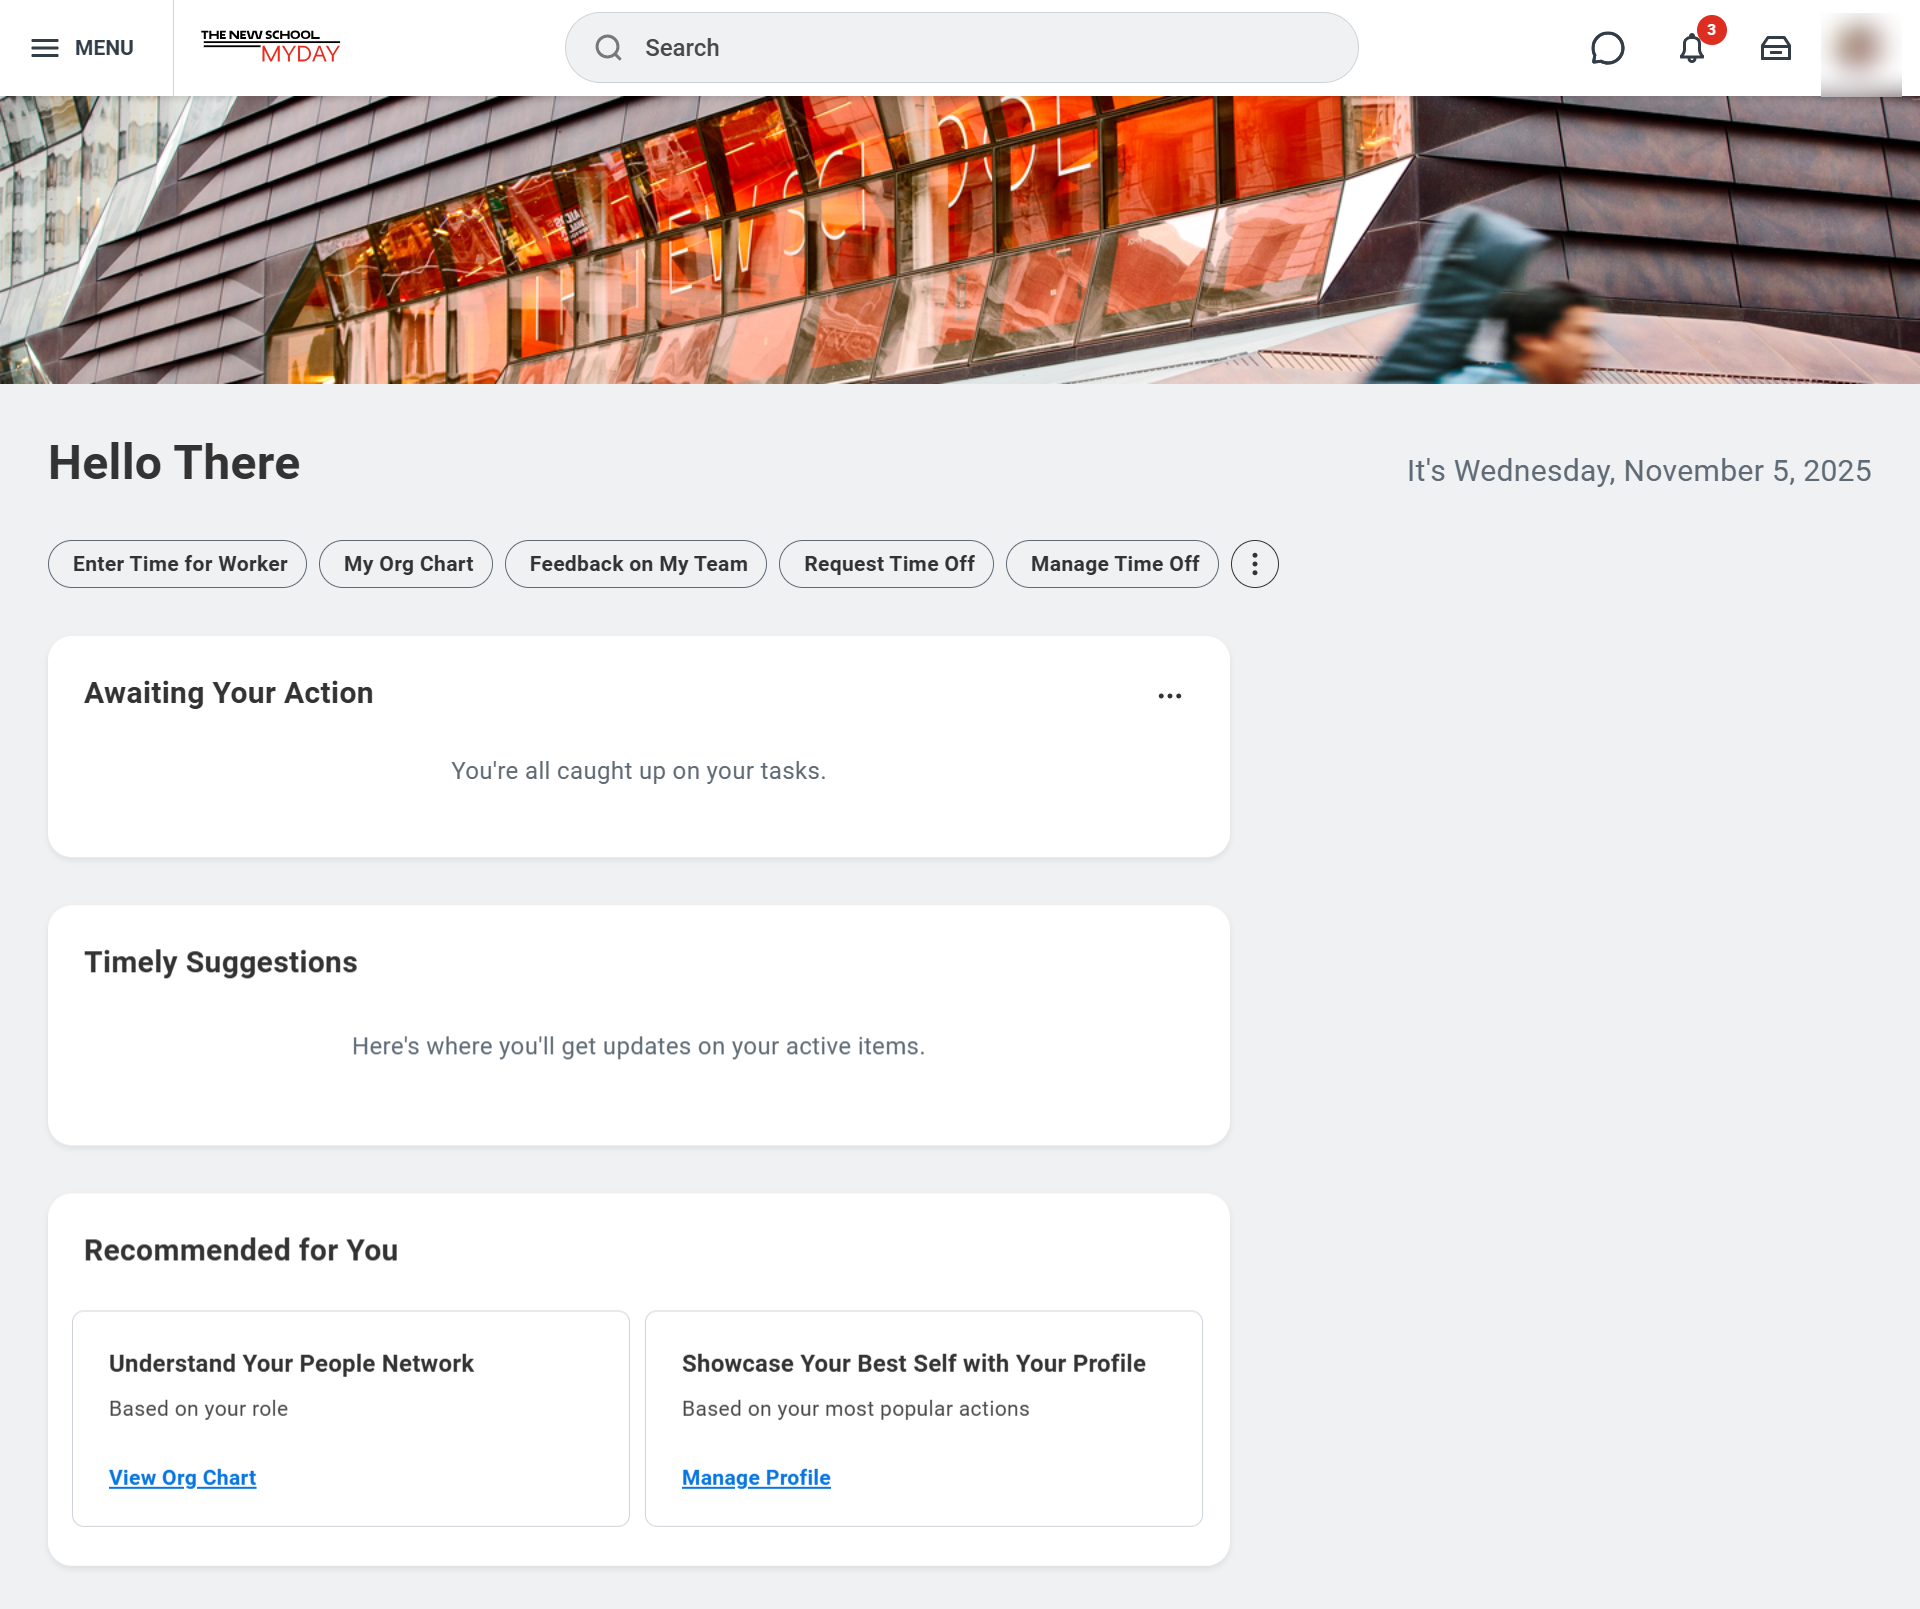Open notifications bell with 3 badge
Image resolution: width=1920 pixels, height=1609 pixels.
pyautogui.click(x=1692, y=48)
